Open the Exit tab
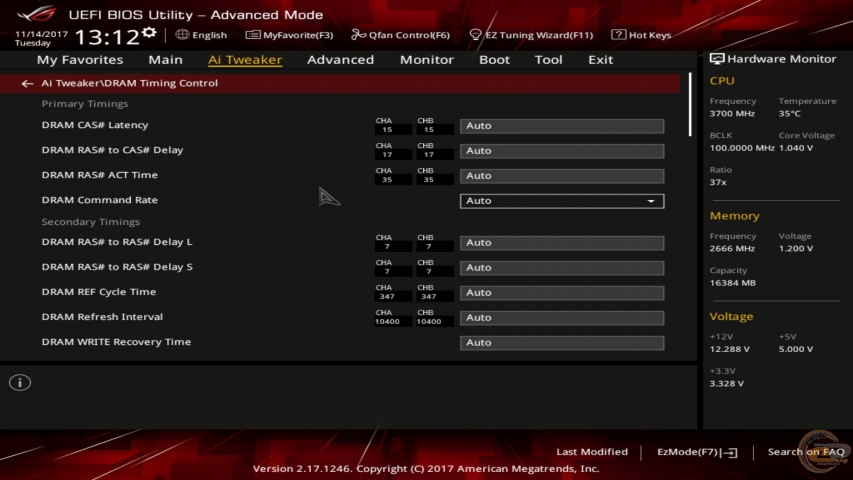The image size is (853, 480). coord(601,59)
